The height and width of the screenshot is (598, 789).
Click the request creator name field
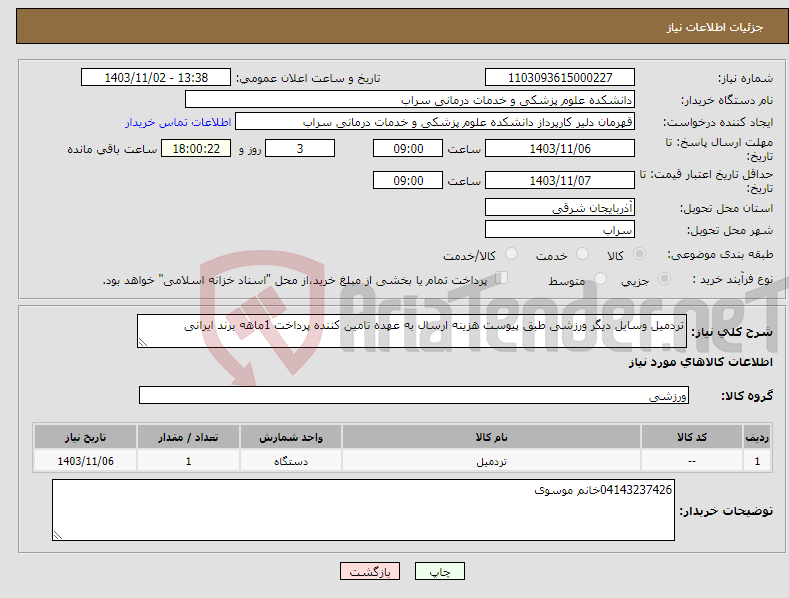point(435,122)
